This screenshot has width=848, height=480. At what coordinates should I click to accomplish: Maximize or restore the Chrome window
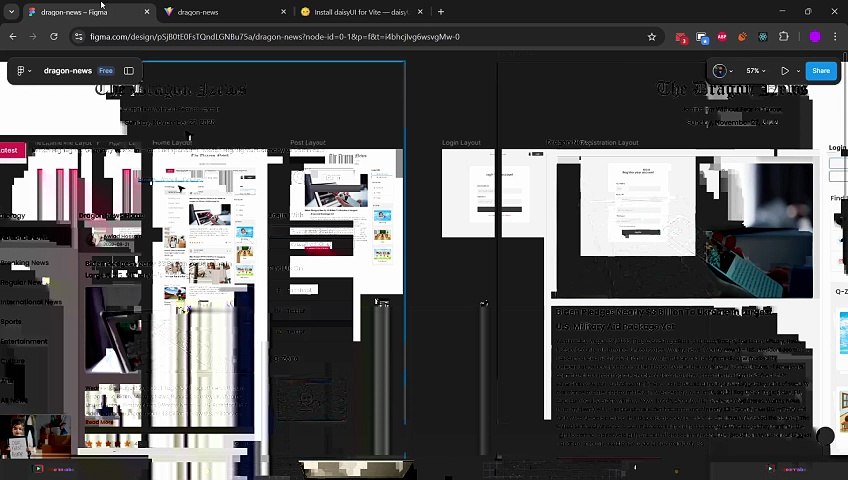tap(808, 11)
